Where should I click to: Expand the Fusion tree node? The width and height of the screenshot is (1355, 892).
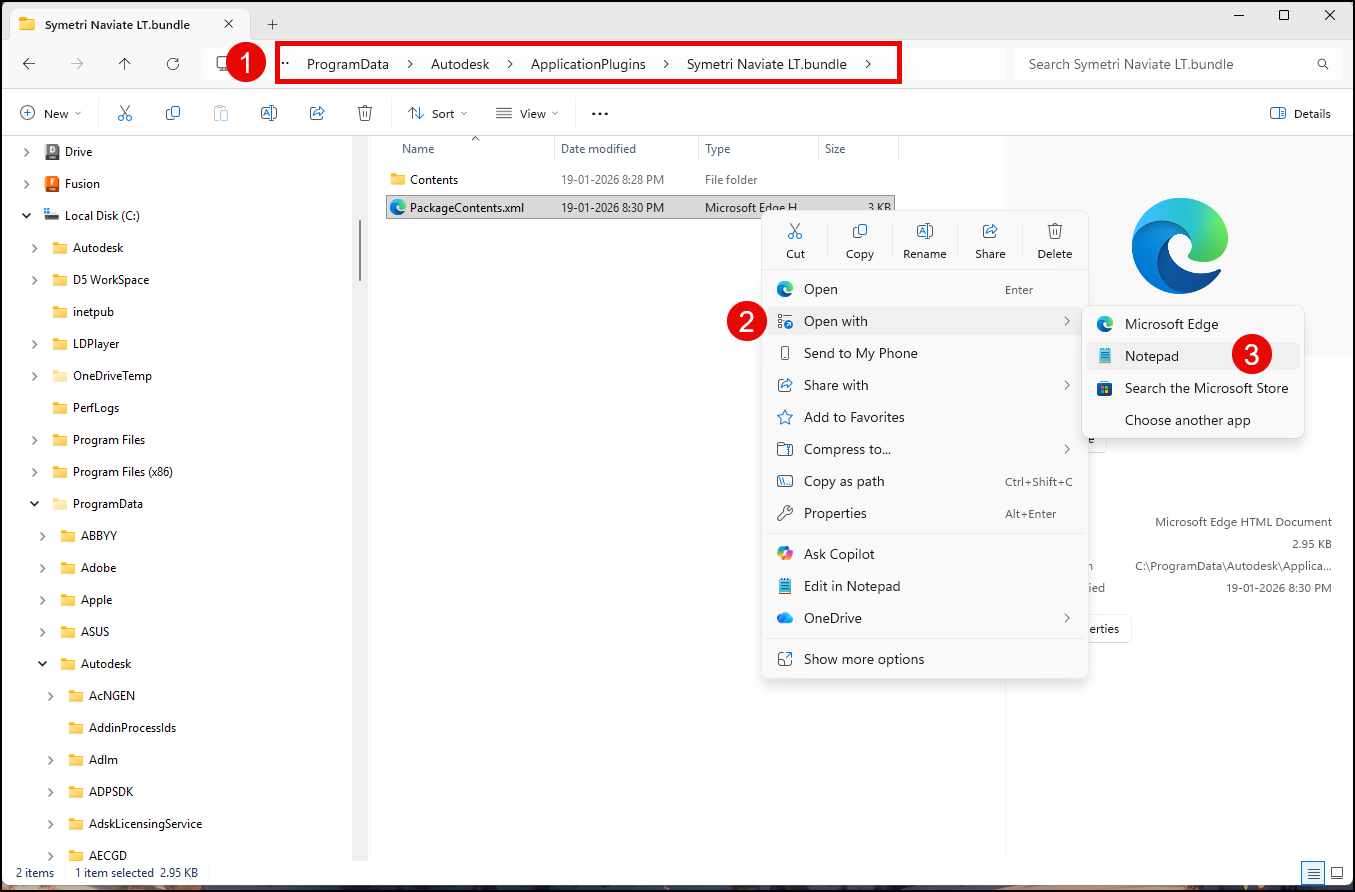[26, 184]
